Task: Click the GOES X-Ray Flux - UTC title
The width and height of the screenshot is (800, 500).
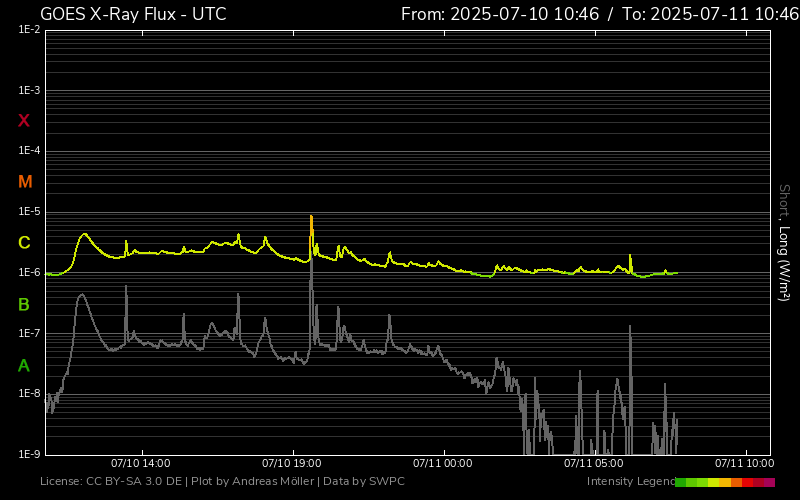Action: (x=133, y=14)
